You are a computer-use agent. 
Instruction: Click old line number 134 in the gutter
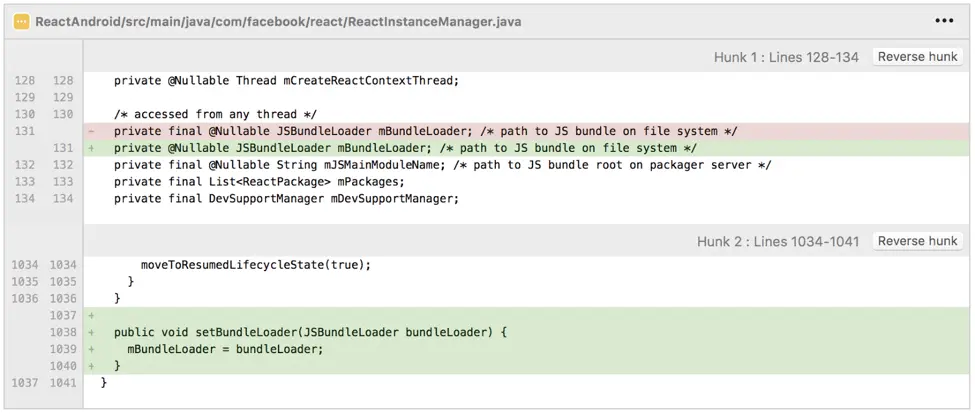25,198
